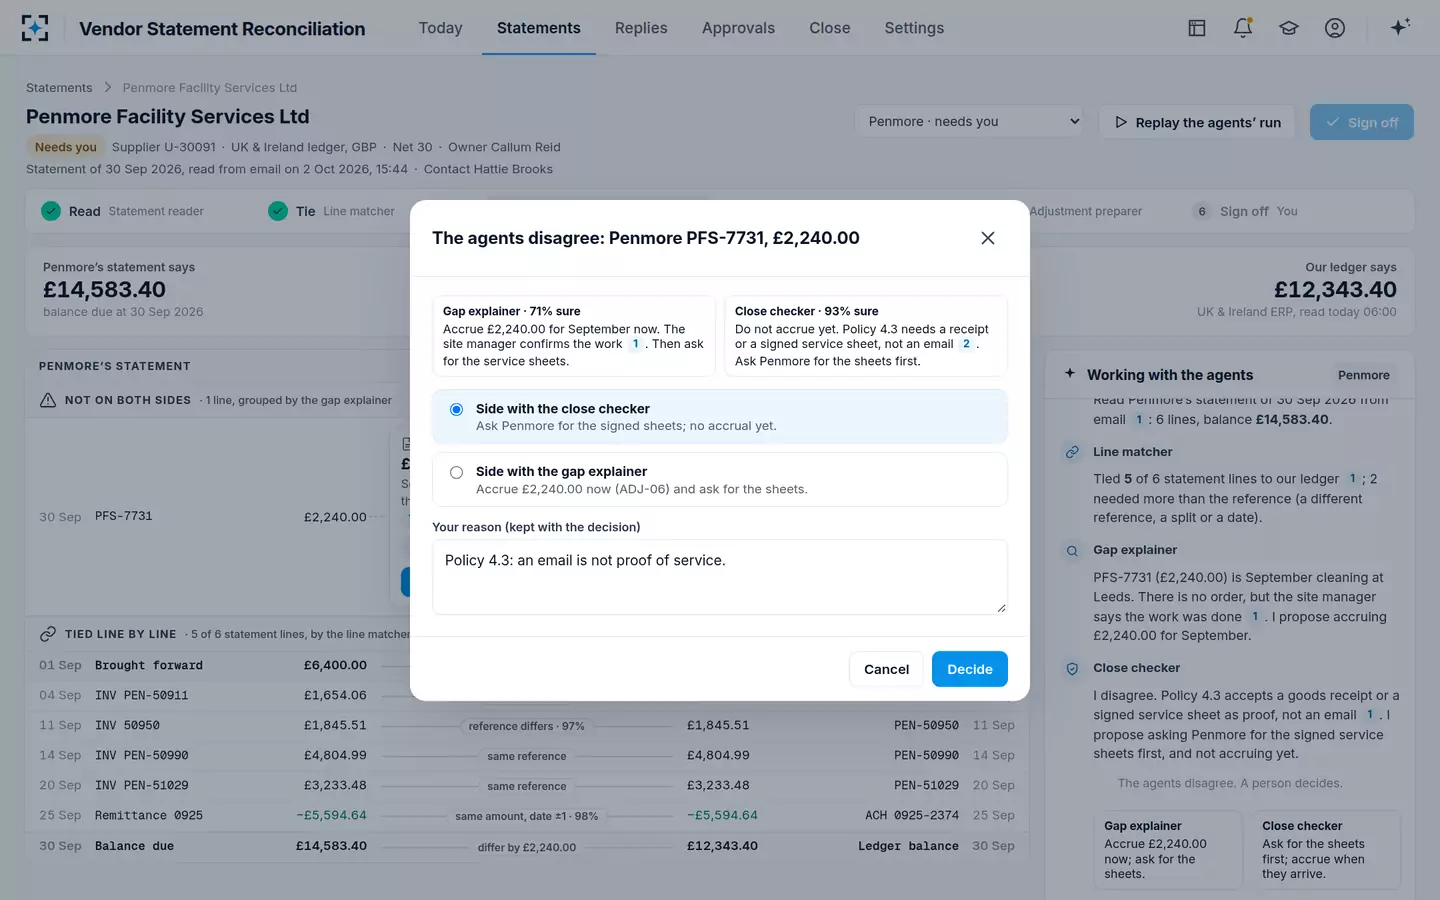1440x900 pixels.
Task: Click the sparkle icon by Working with the agents
Action: point(1070,374)
